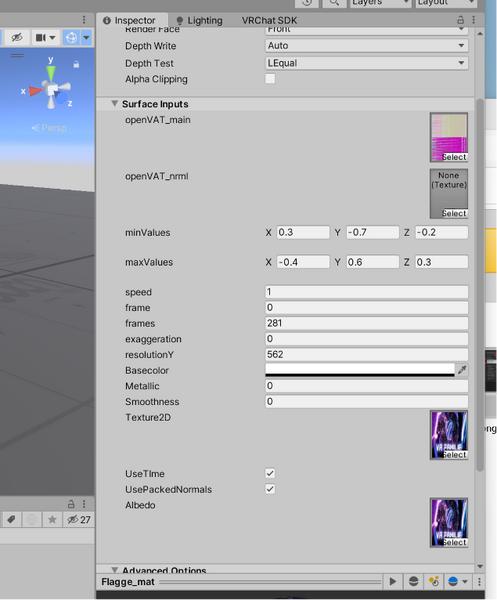Click Select on openVAT_nrml texture slot

point(454,214)
